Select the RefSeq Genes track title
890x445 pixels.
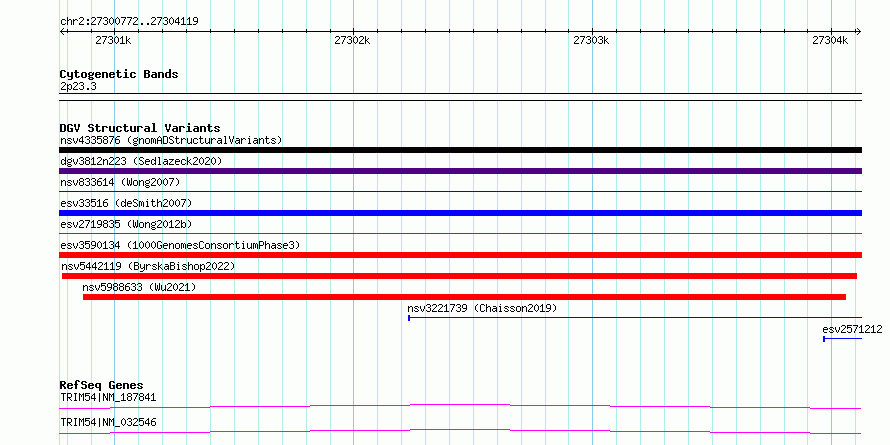101,385
